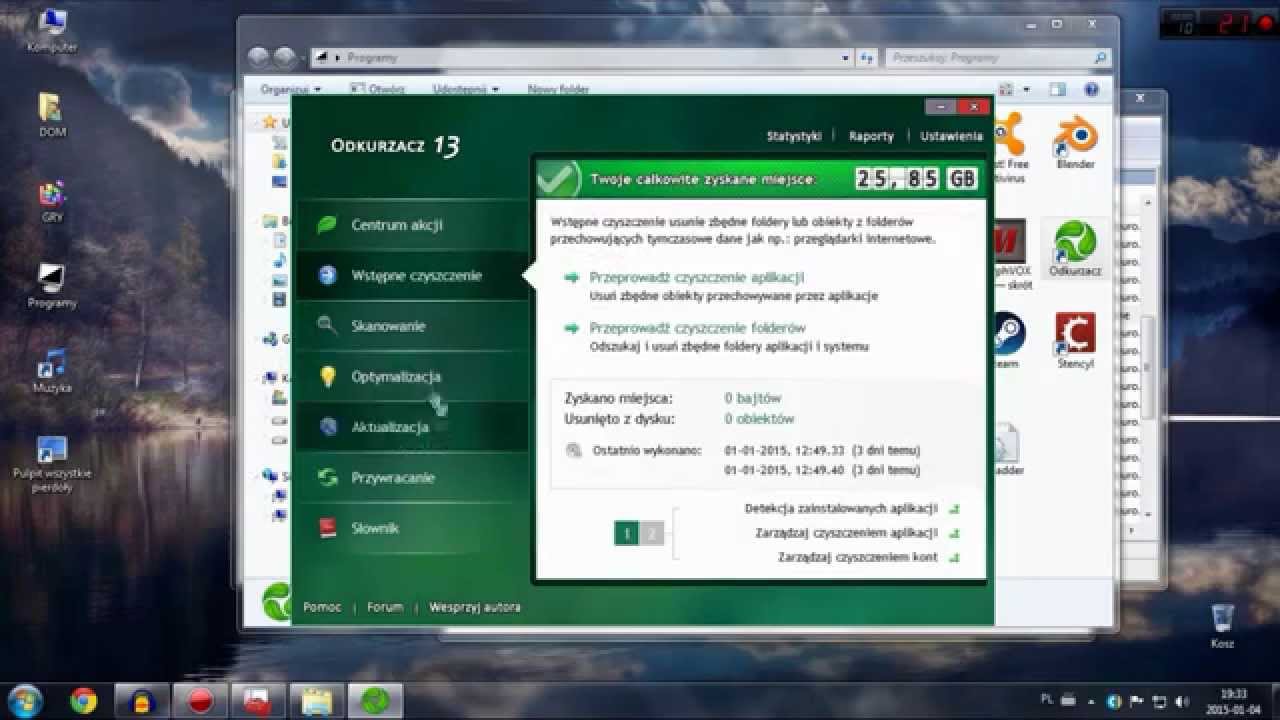Click Nowy folder in Explorer toolbar
Screen dimensions: 1280x720
point(558,89)
